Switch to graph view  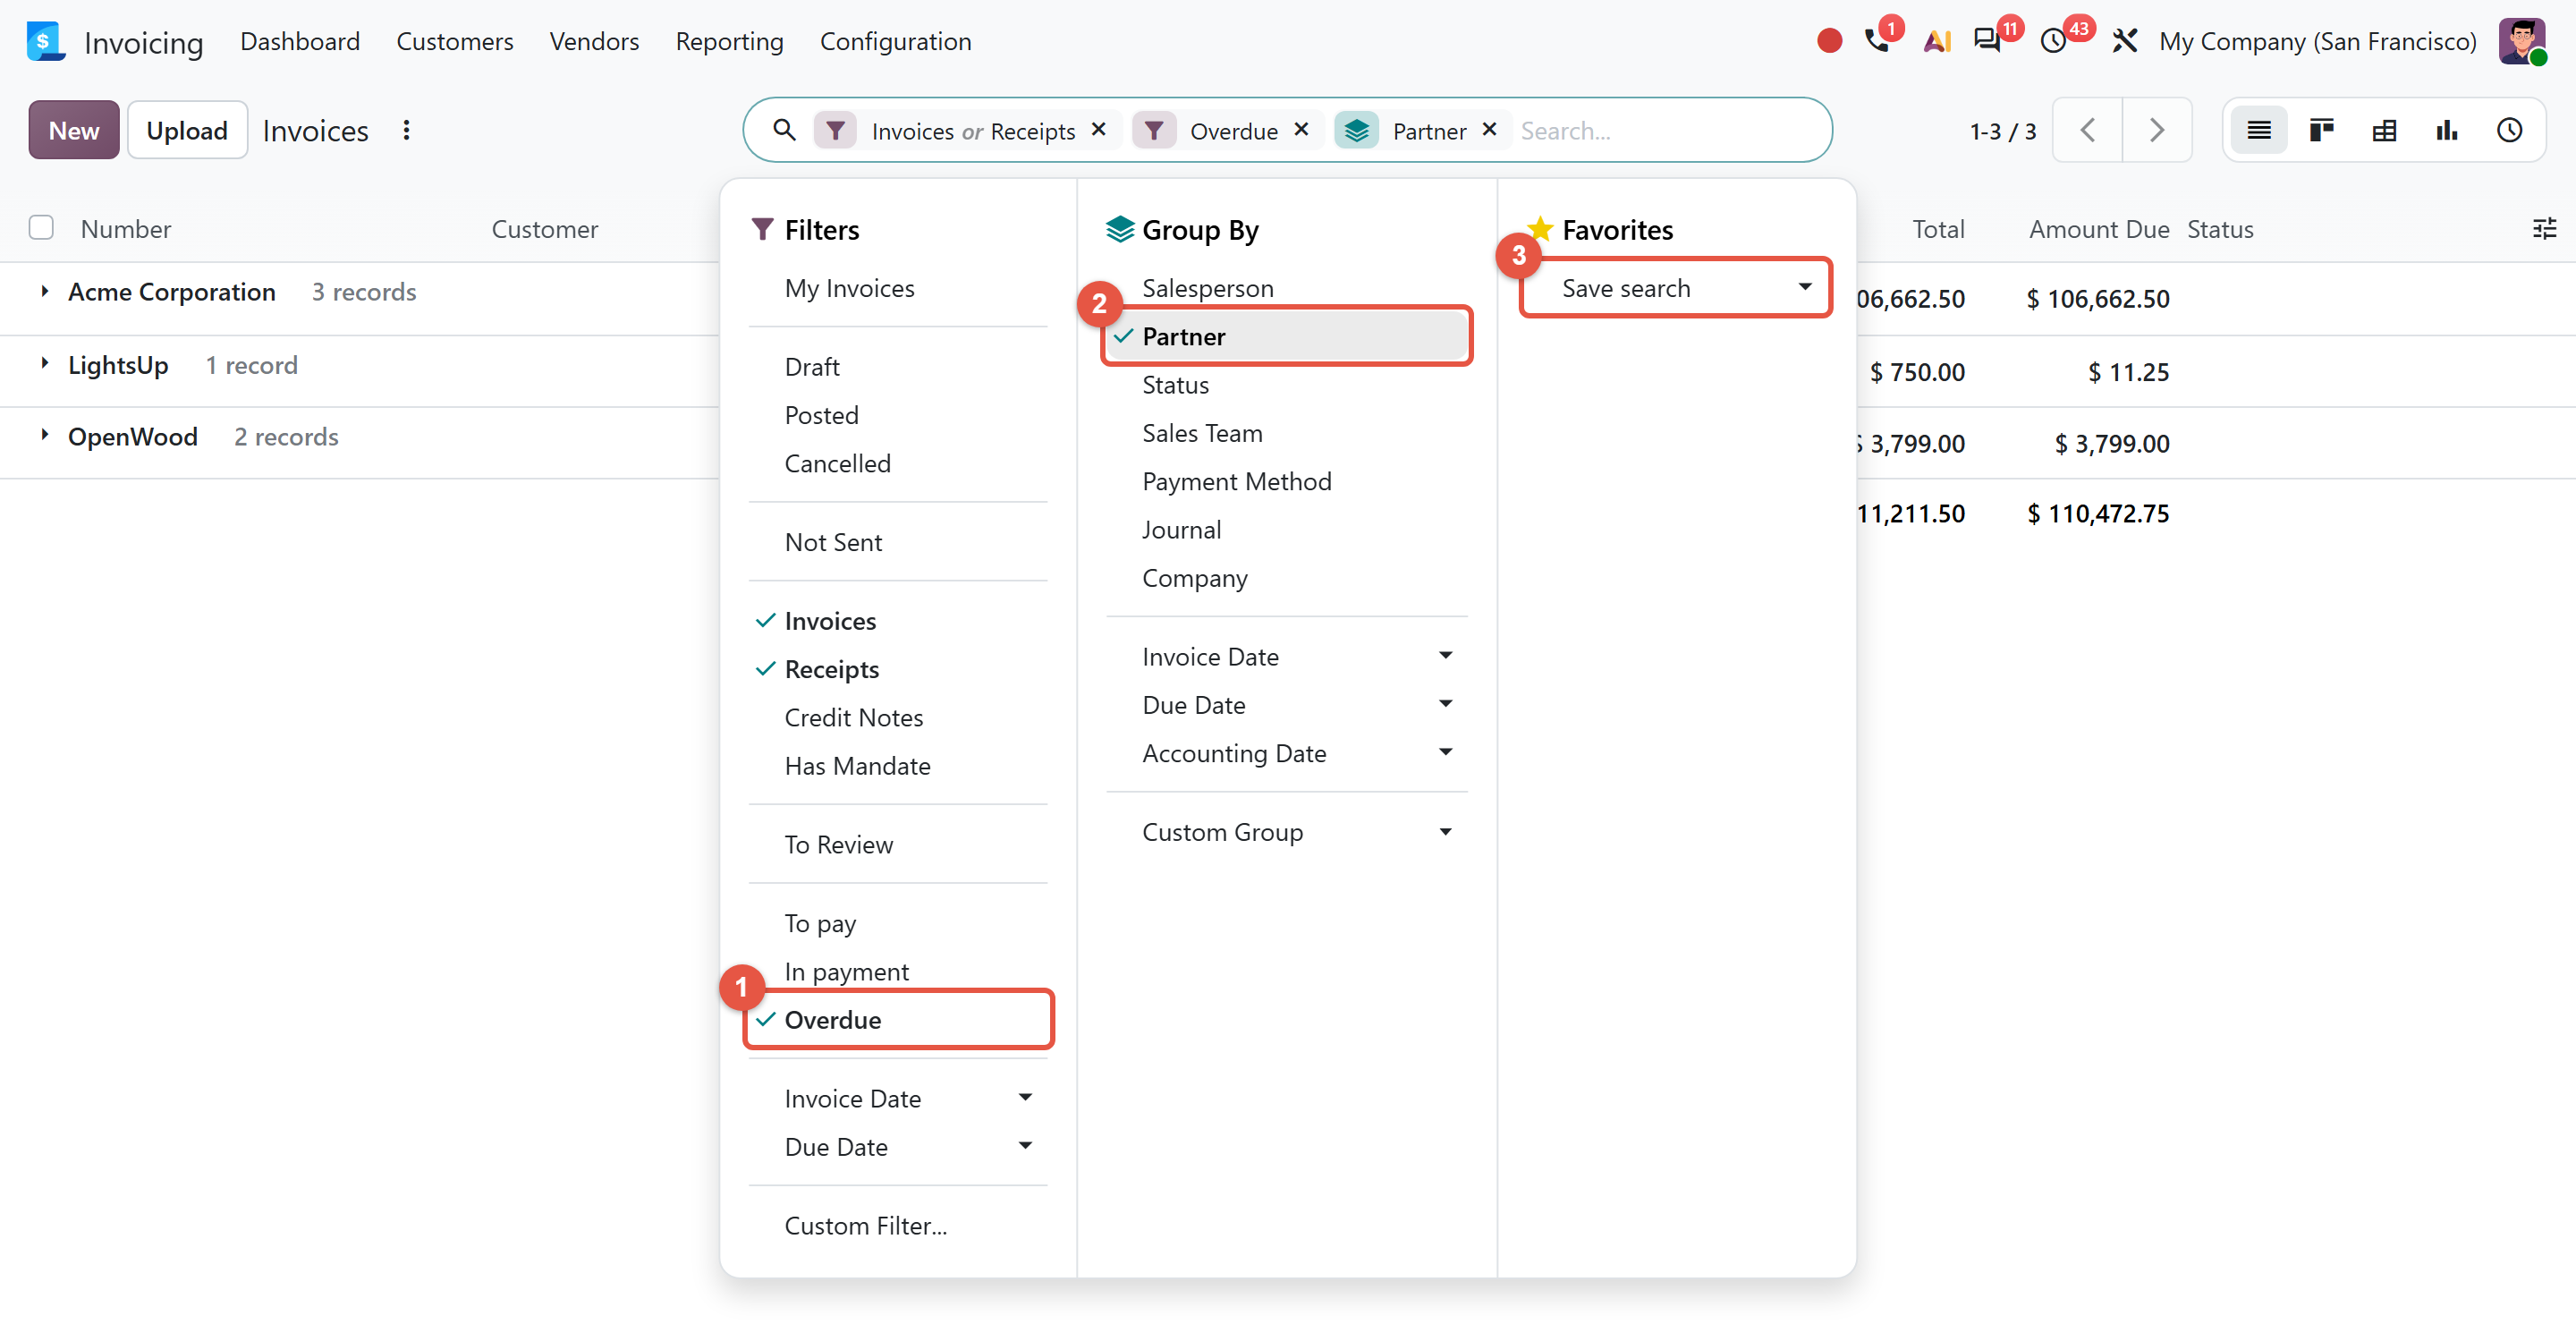[2447, 130]
